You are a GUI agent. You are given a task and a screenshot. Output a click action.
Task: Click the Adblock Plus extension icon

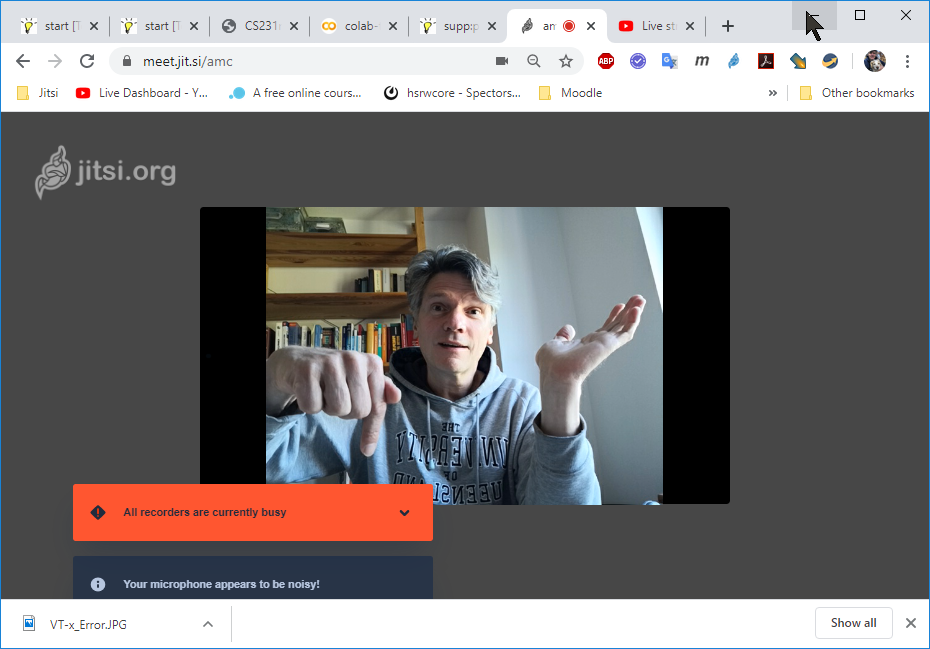605,61
